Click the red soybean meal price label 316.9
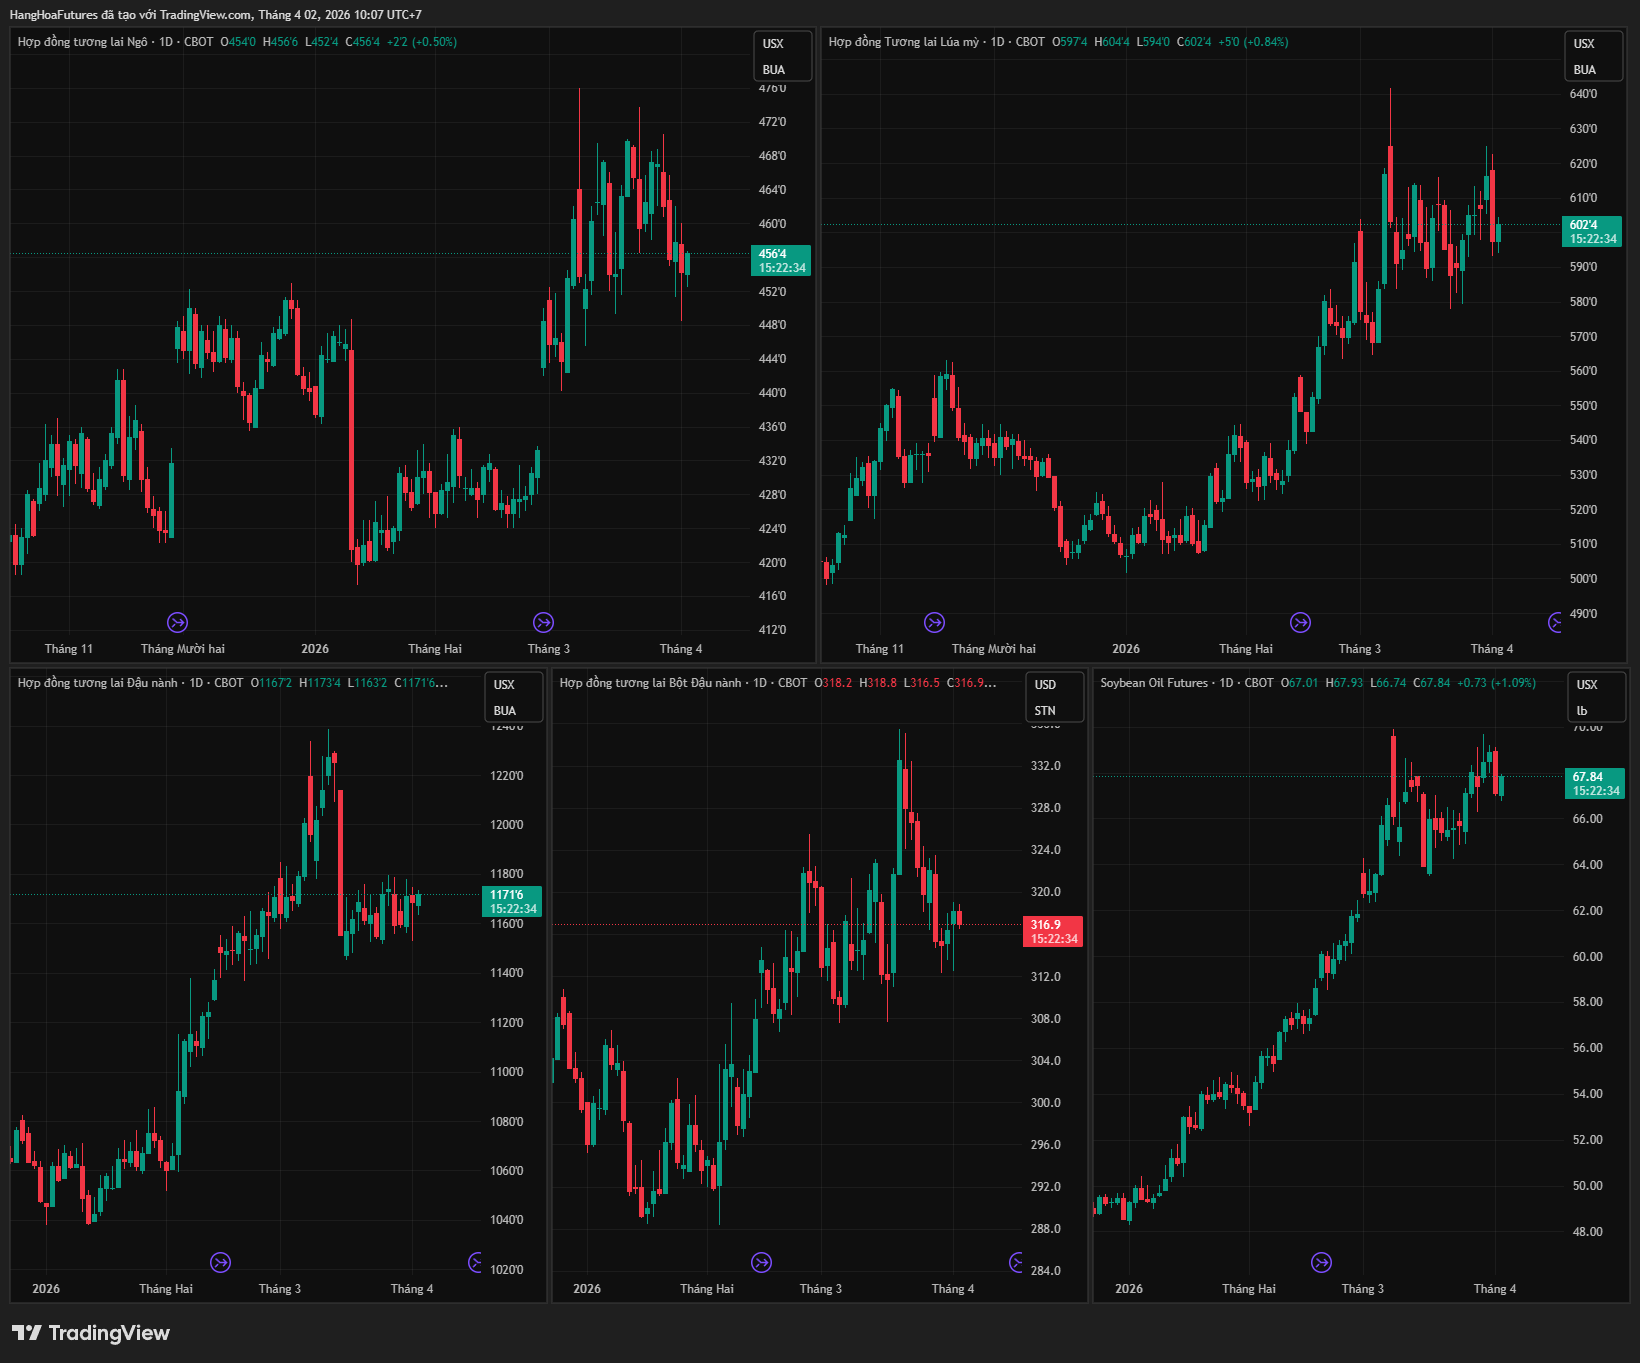 [1053, 932]
